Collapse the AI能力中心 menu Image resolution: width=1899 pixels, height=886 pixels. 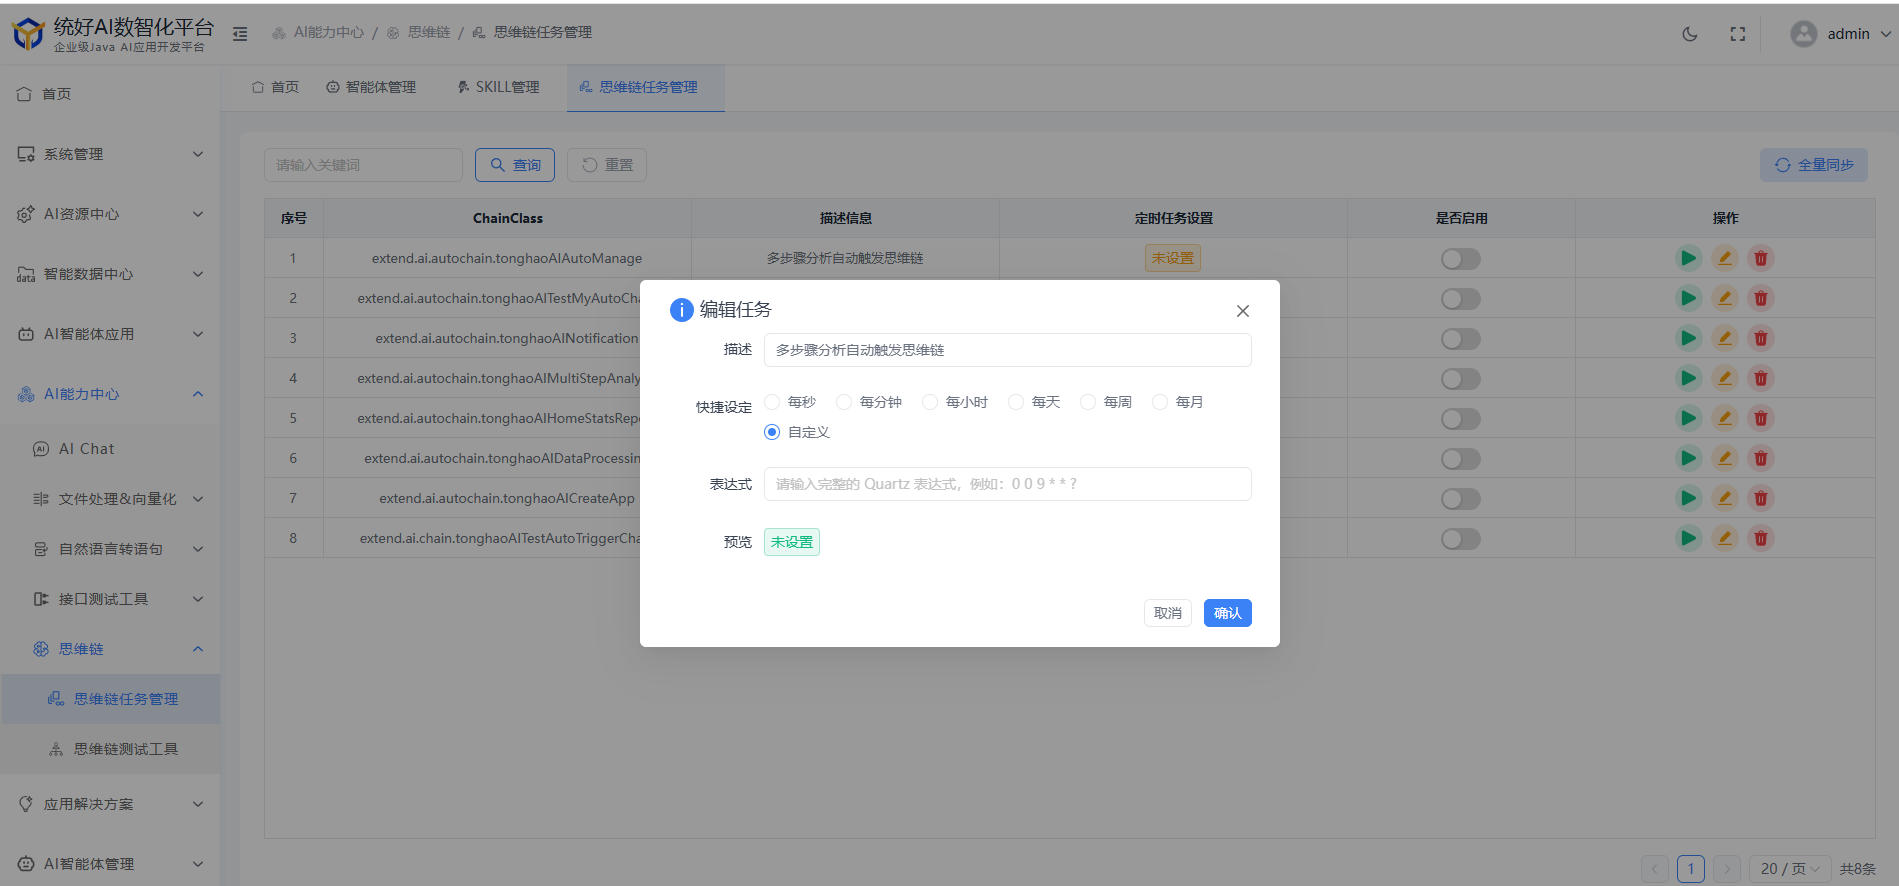tap(110, 394)
